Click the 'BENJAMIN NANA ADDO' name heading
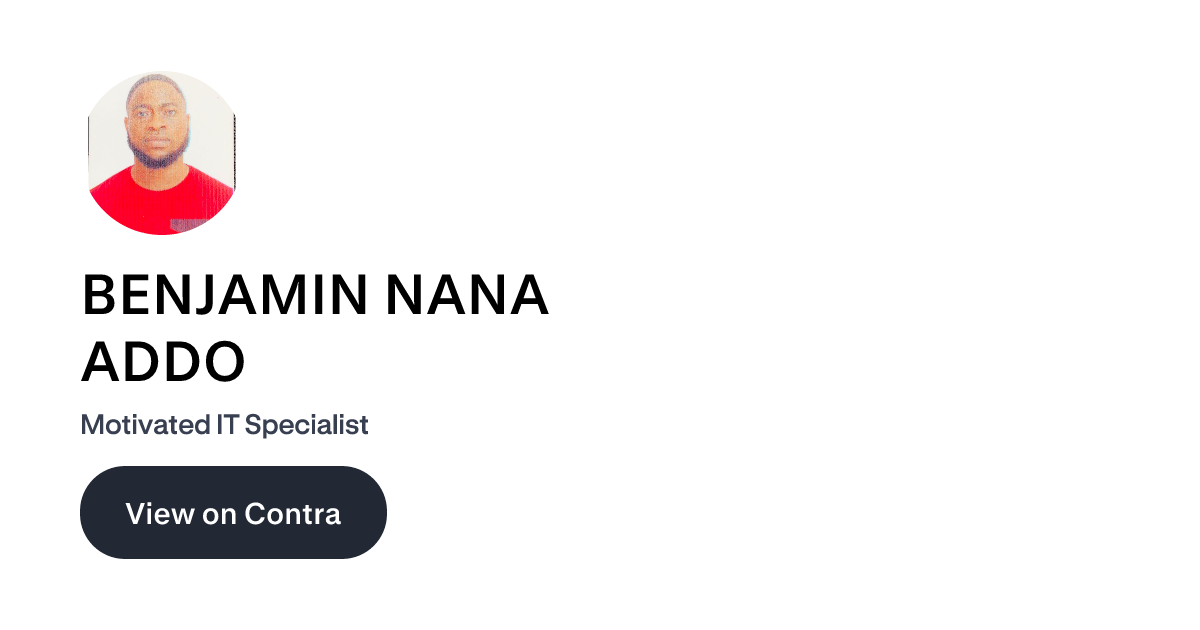Image resolution: width=1200 pixels, height=630 pixels. click(x=315, y=325)
